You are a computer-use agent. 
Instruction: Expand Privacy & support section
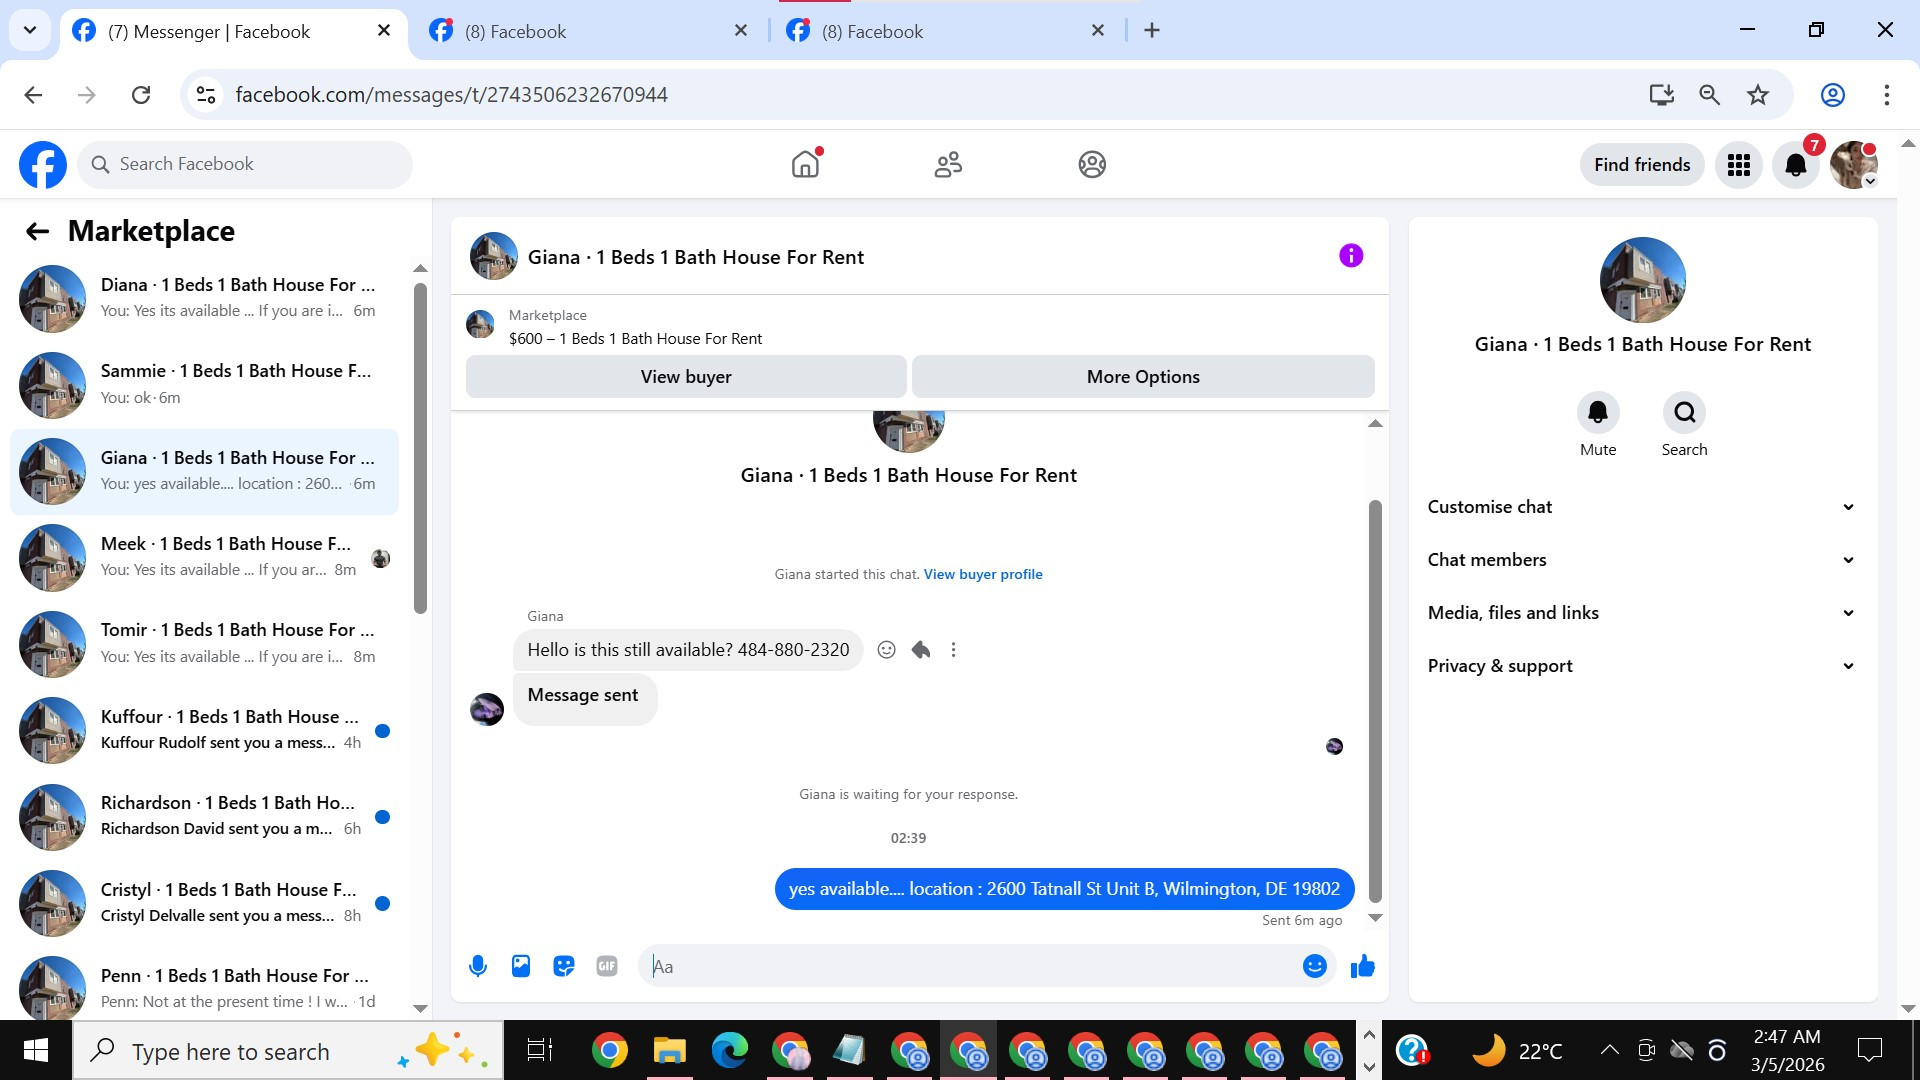[1642, 666]
